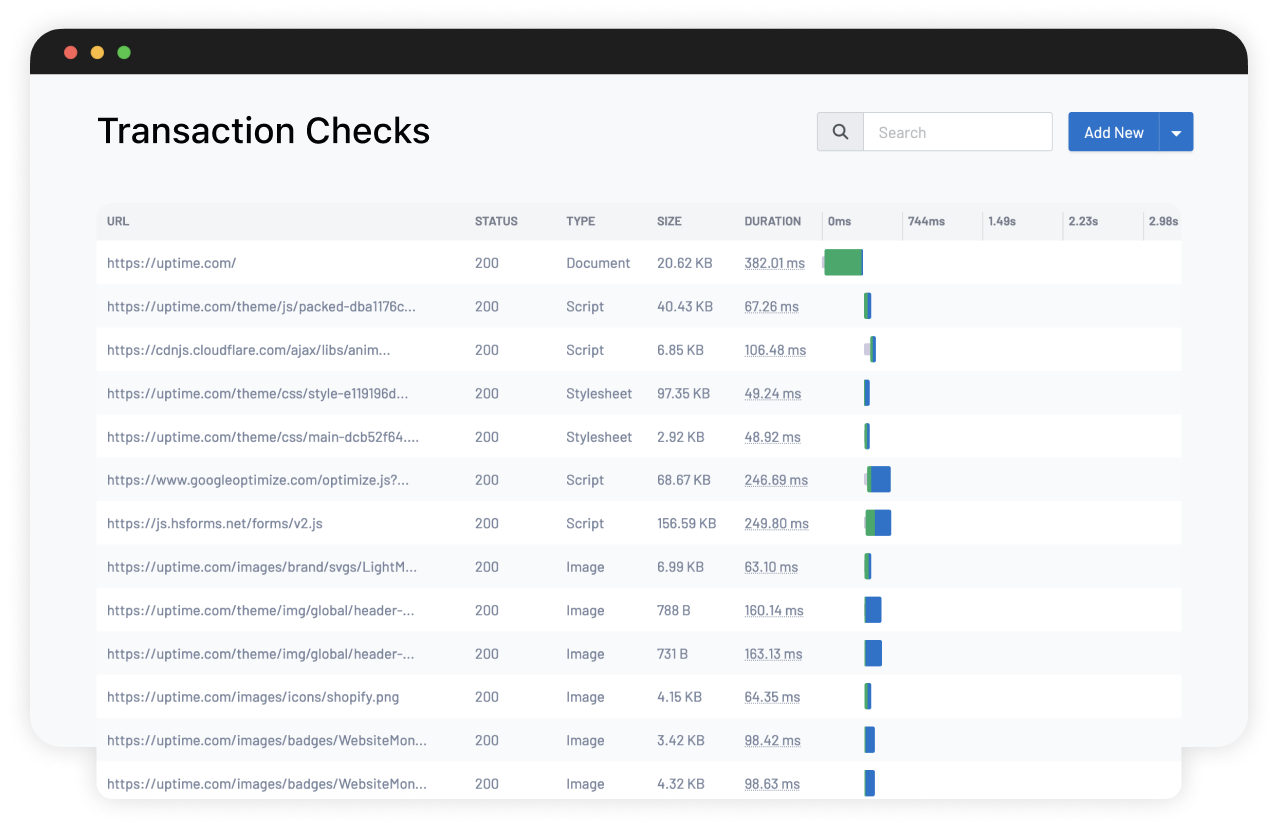This screenshot has height=830, width=1286.
Task: Click into the Search input field
Action: pos(957,132)
